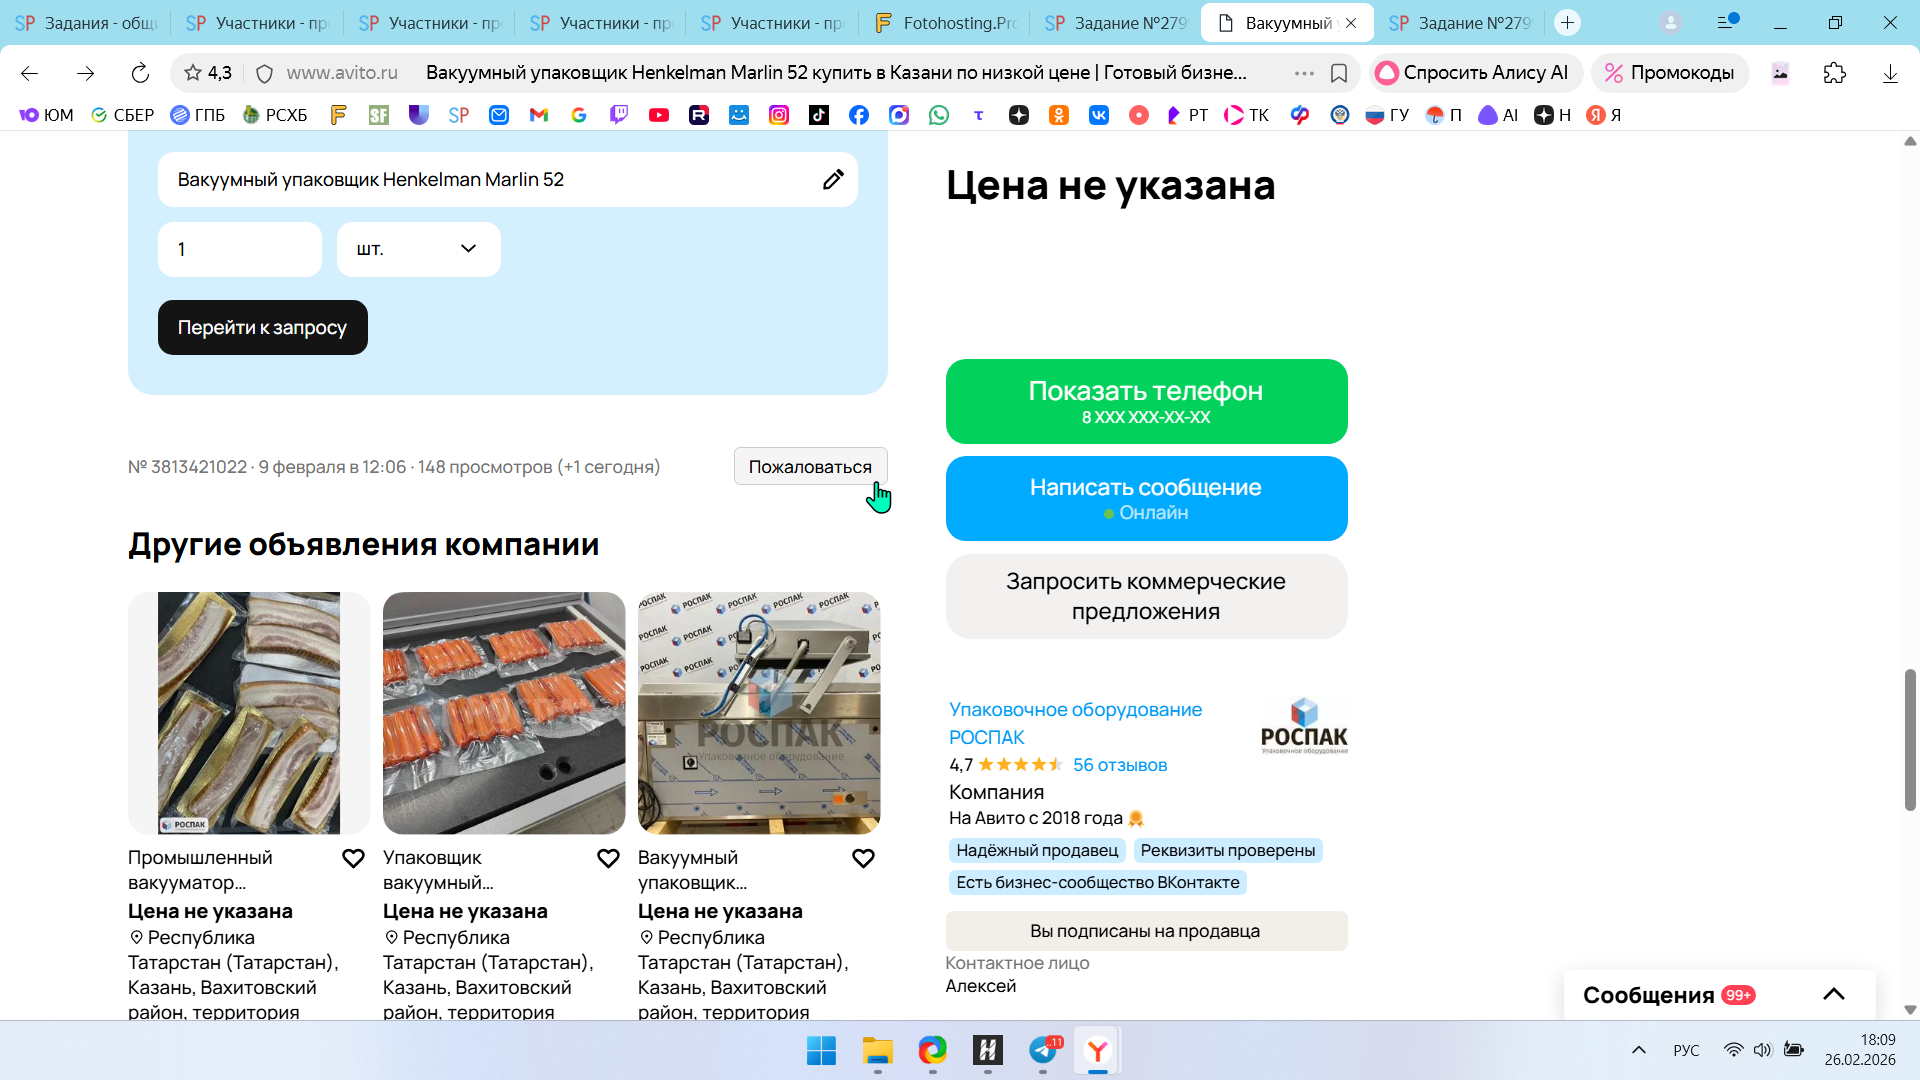Click the pencil edit icon in product name field

(833, 180)
